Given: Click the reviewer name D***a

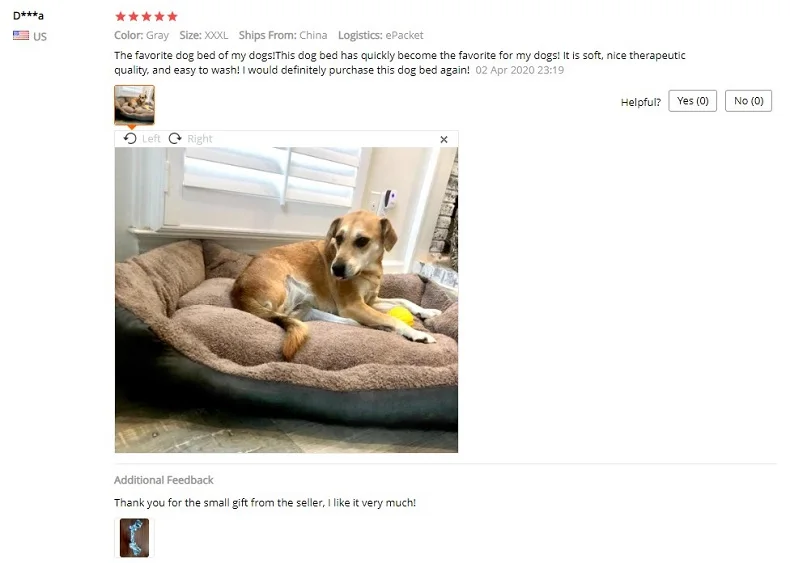Looking at the screenshot, I should tap(28, 16).
